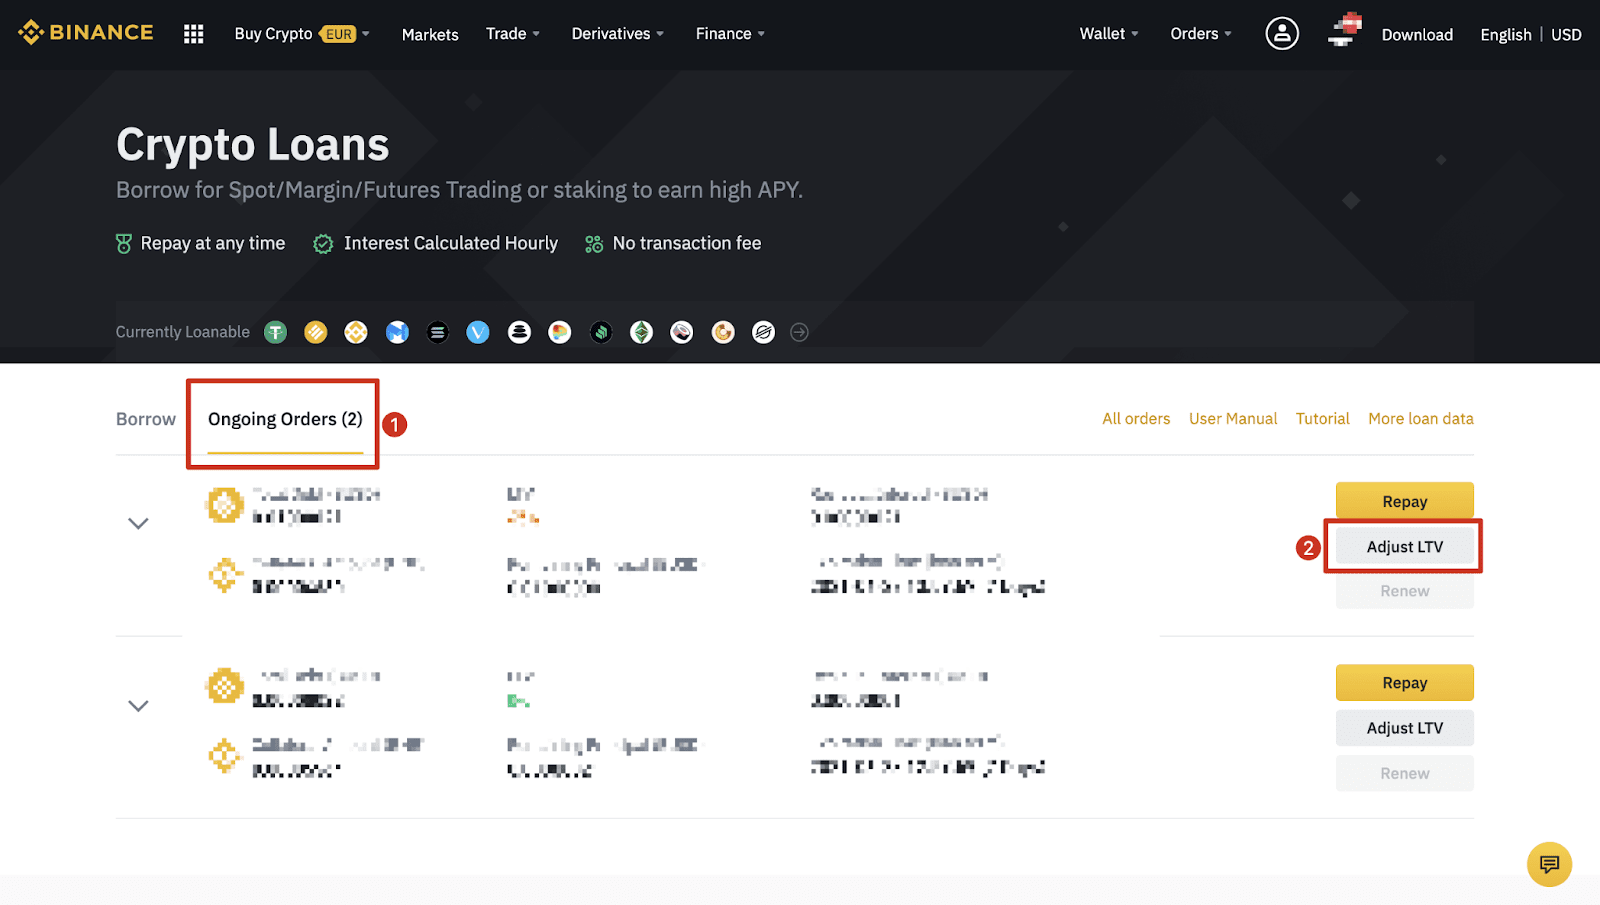Expand the first ongoing loan order
The height and width of the screenshot is (905, 1600).
[138, 523]
